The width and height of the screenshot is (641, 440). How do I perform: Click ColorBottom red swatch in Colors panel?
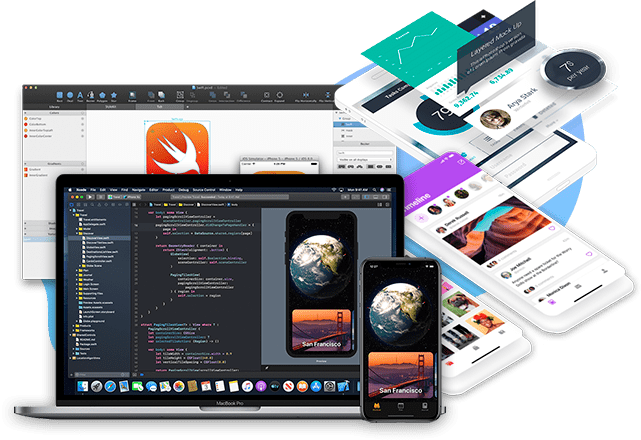[26, 124]
